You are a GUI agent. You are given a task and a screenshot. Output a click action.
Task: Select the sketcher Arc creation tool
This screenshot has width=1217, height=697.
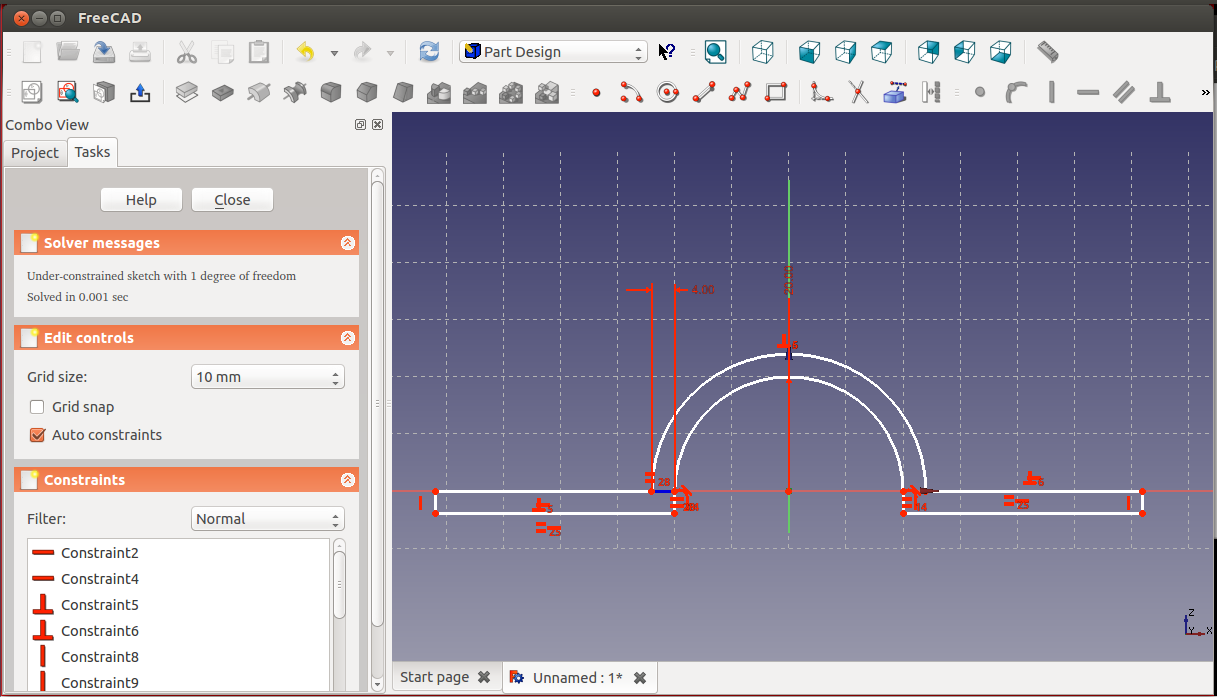click(631, 93)
